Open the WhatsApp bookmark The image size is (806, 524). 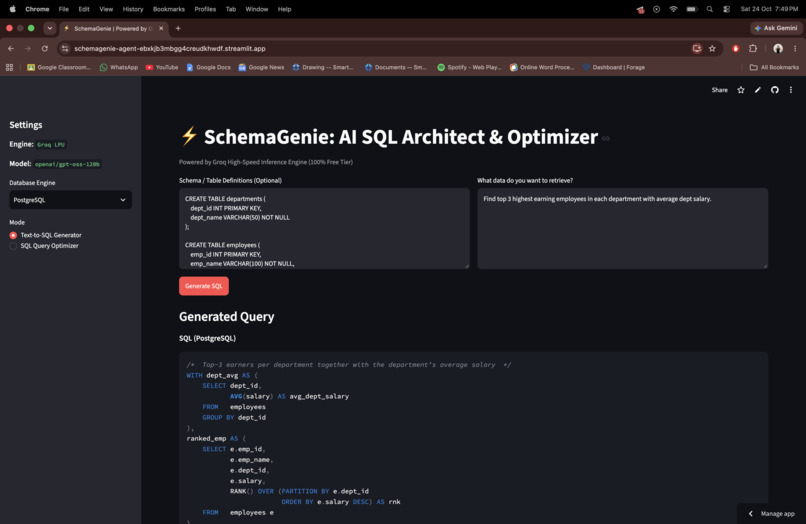[x=119, y=67]
